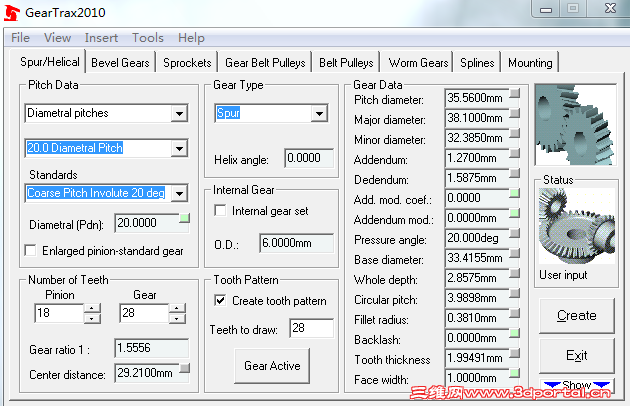The image size is (630, 406).
Task: Decrease Pinion teeth with down arrow
Action: (92, 318)
